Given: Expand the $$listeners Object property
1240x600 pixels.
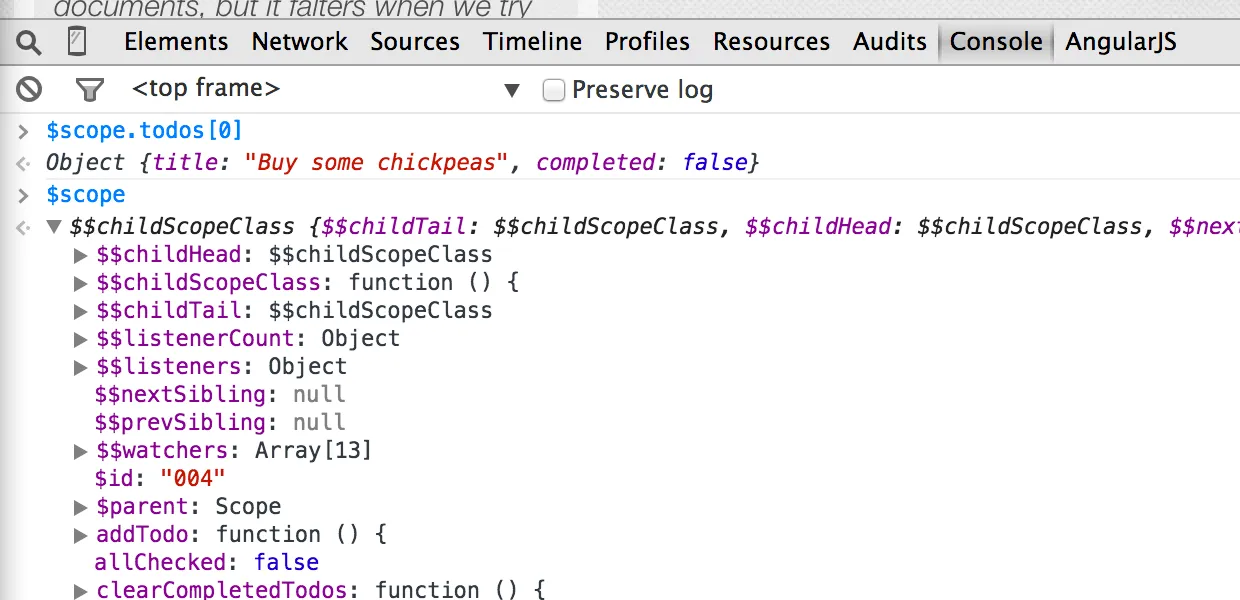Looking at the screenshot, I should coord(81,366).
